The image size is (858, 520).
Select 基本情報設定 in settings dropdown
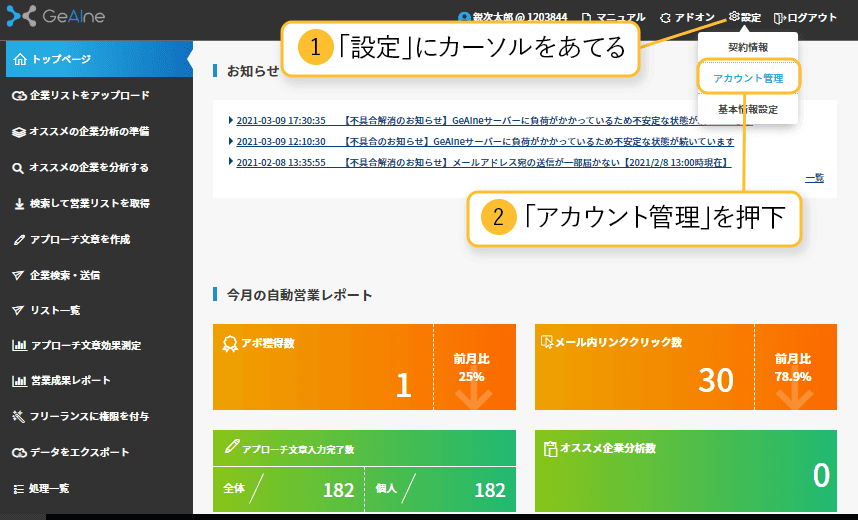point(748,109)
